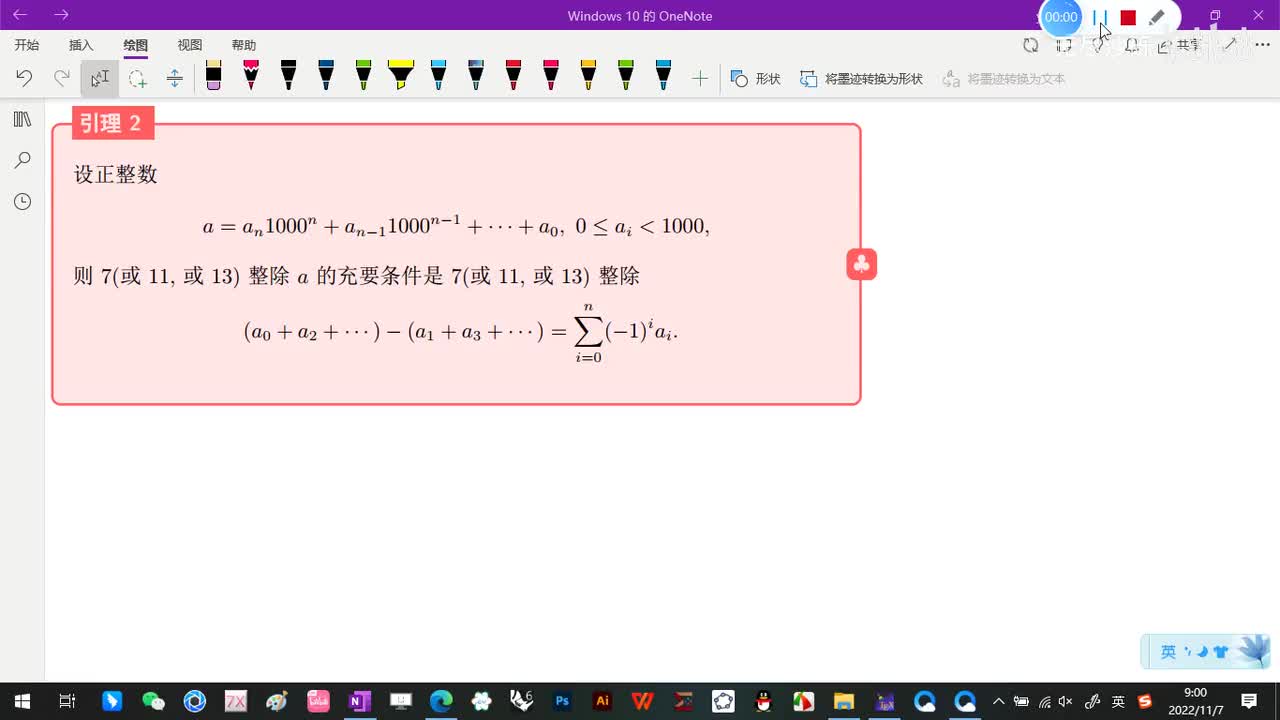Select the orange-yellow pen
Viewport: 1280px width, 720px height.
[588, 75]
